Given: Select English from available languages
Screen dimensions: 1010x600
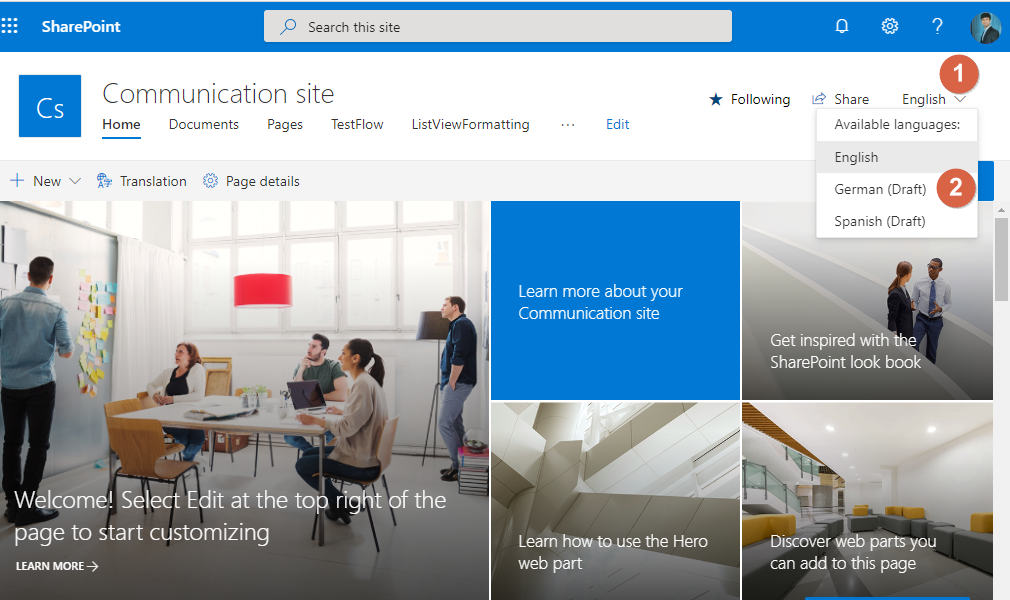Looking at the screenshot, I should (x=897, y=157).
